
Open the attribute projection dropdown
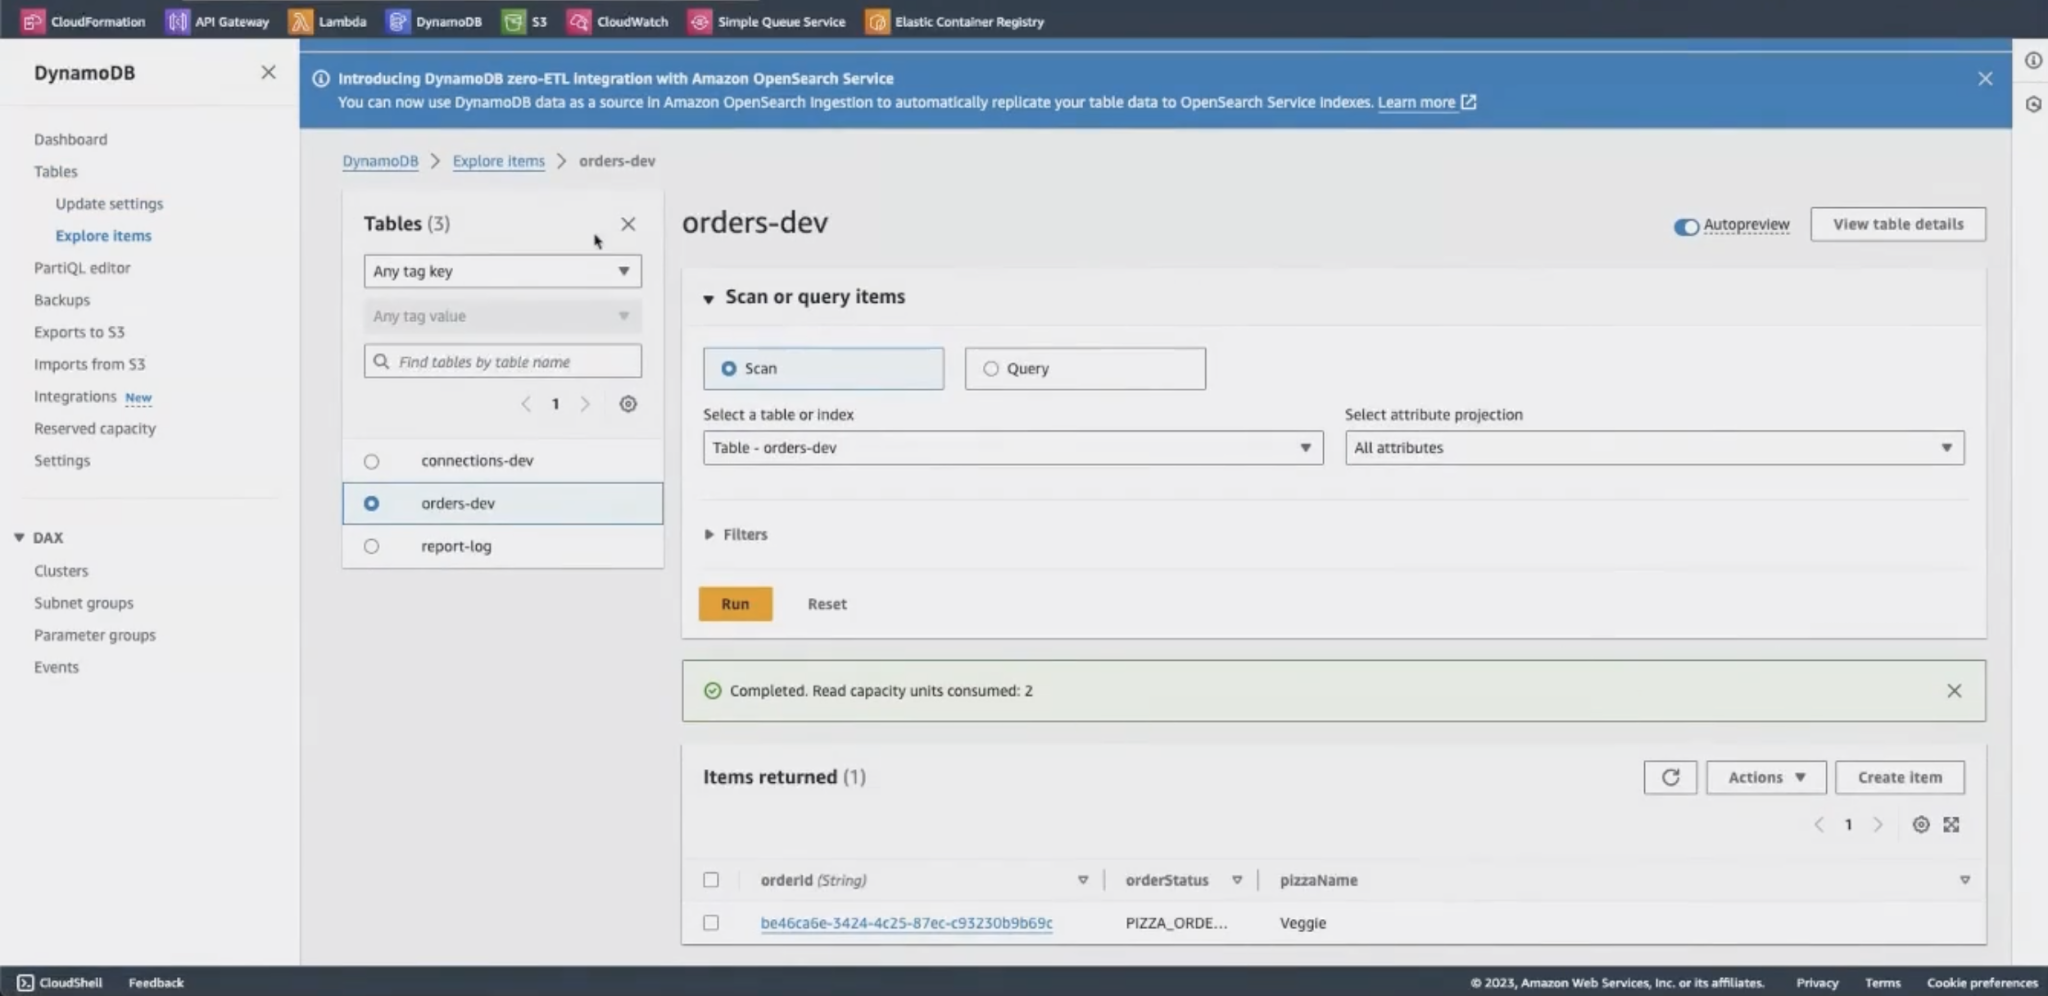[x=1654, y=448]
